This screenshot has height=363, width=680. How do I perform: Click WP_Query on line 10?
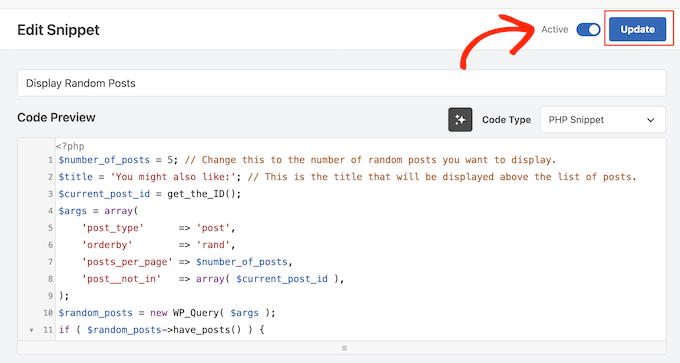pyautogui.click(x=196, y=313)
